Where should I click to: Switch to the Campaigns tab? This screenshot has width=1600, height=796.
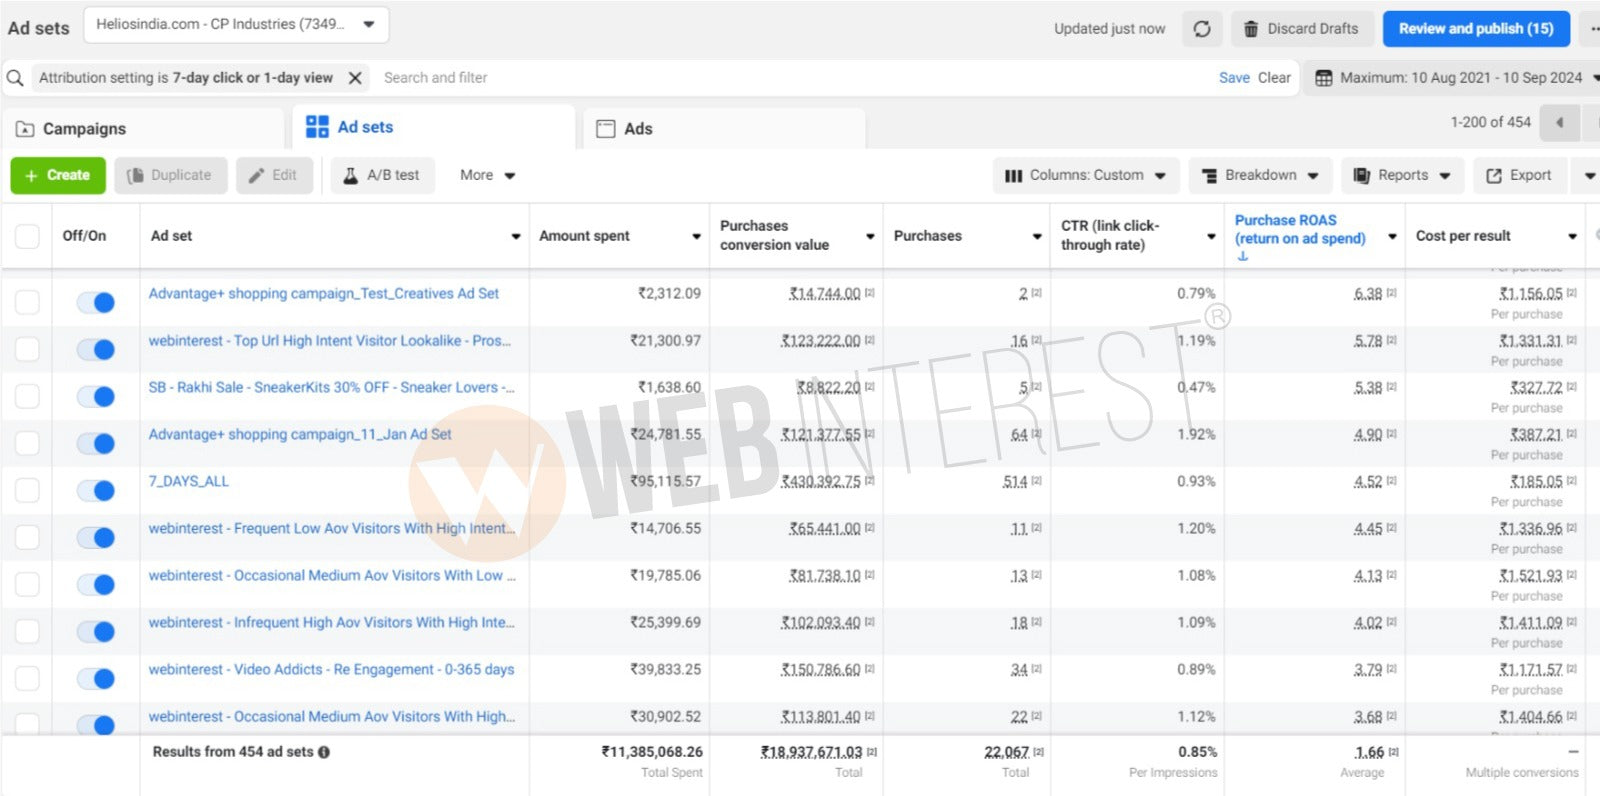(x=85, y=129)
